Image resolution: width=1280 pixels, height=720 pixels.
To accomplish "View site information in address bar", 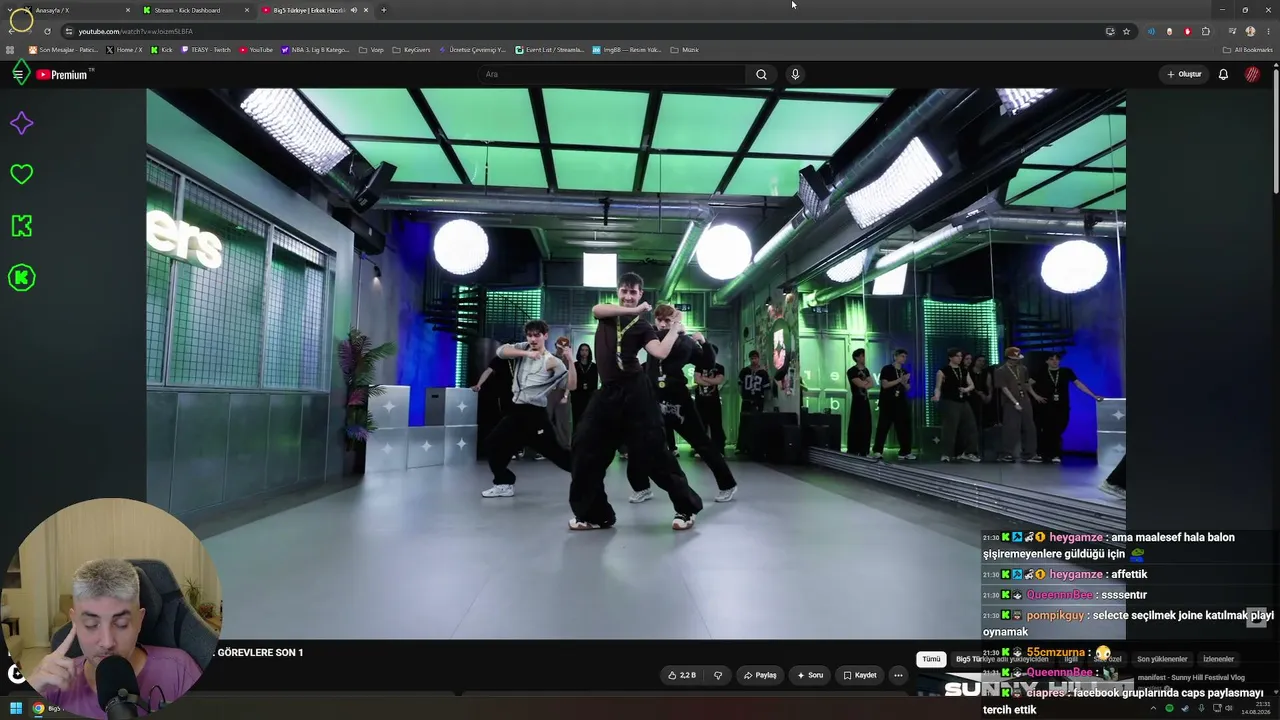I will (69, 31).
